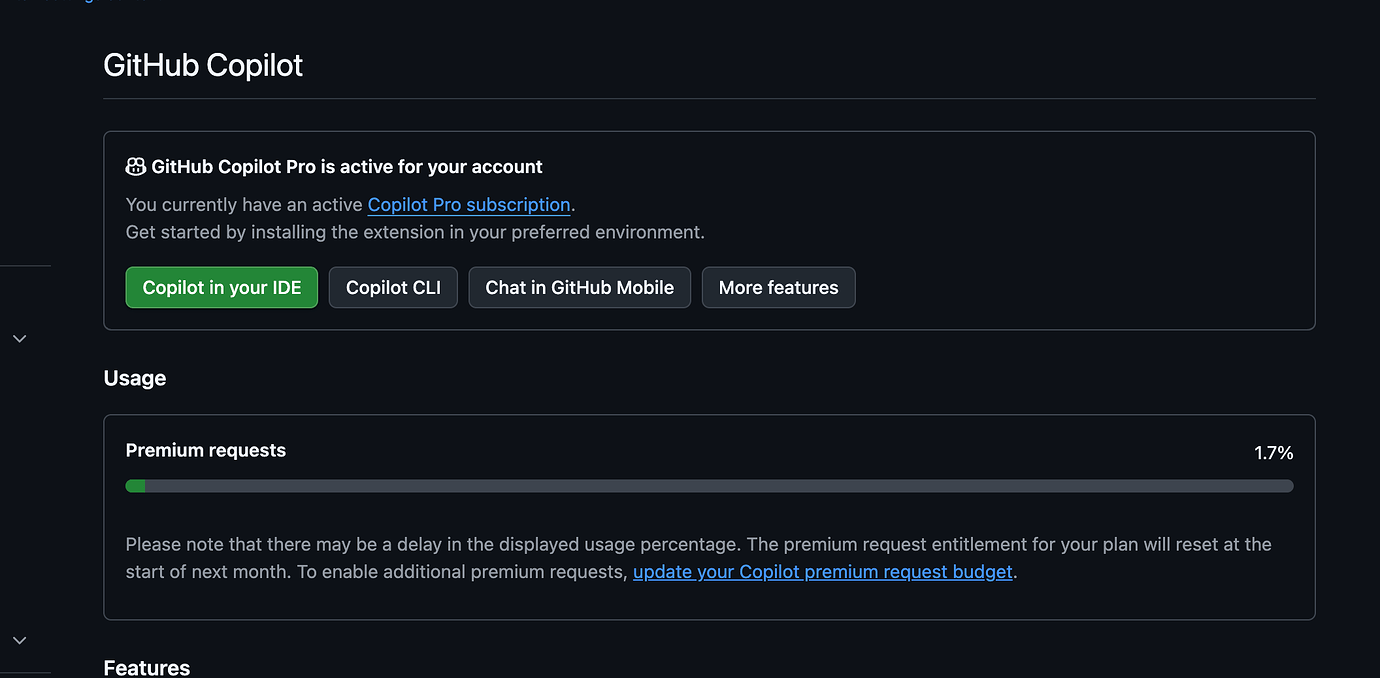The image size is (1380, 678).
Task: Select the 1.7% usage value
Action: 1274,453
